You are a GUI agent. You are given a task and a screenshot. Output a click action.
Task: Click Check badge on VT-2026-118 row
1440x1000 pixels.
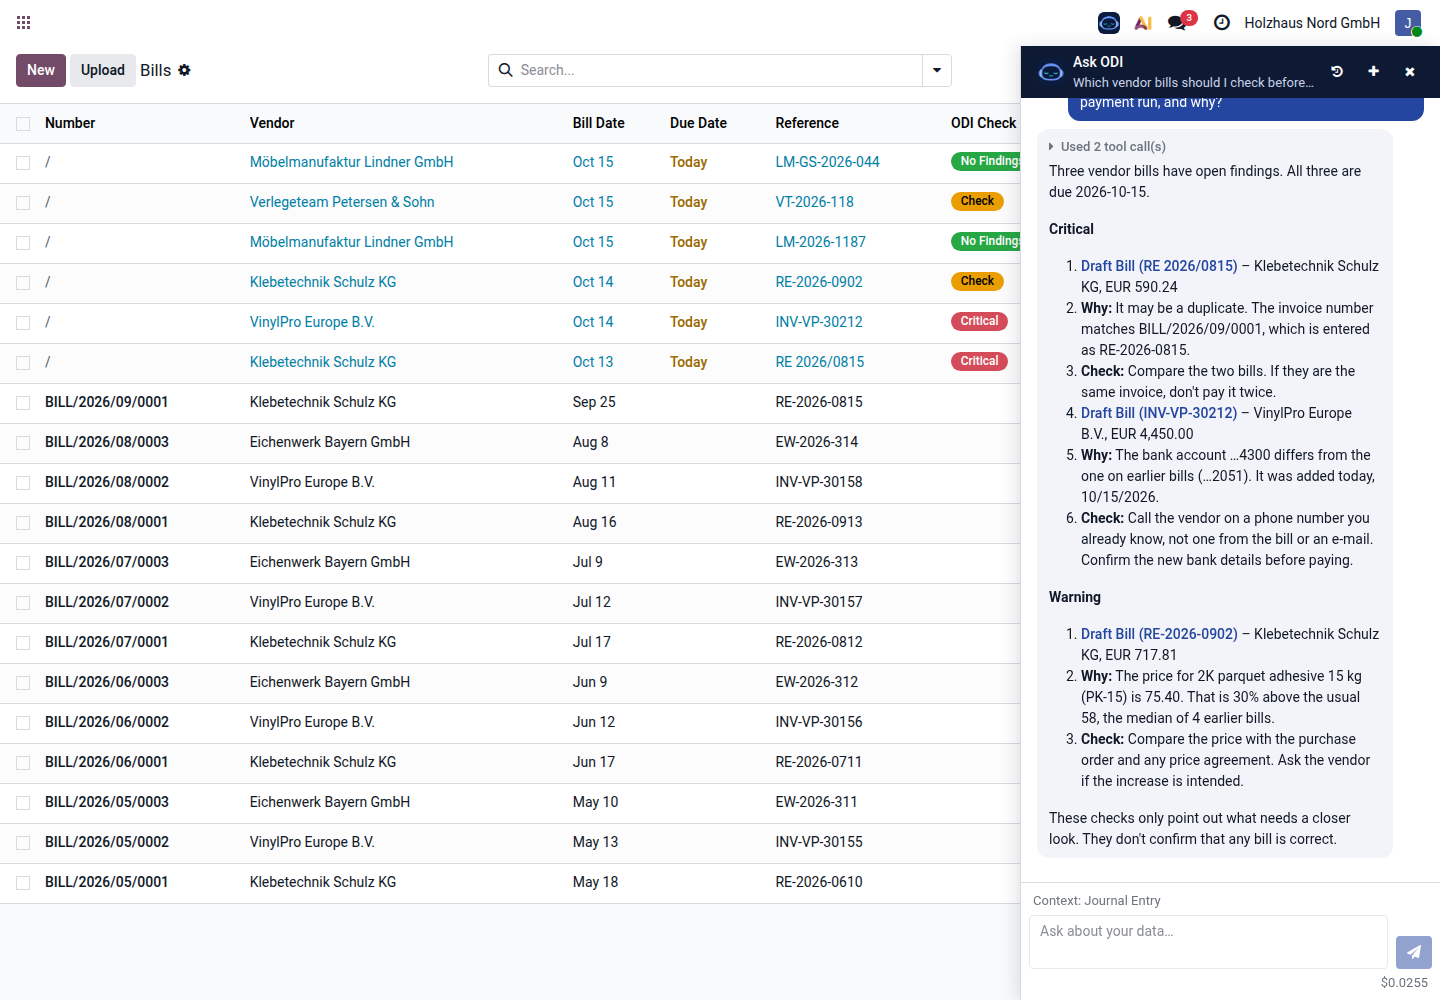977,201
